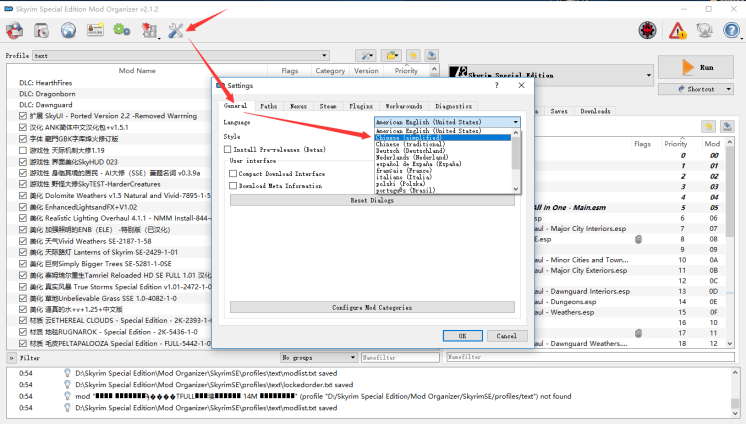Click the Nexus globe icon in toolbar

click(x=69, y=30)
